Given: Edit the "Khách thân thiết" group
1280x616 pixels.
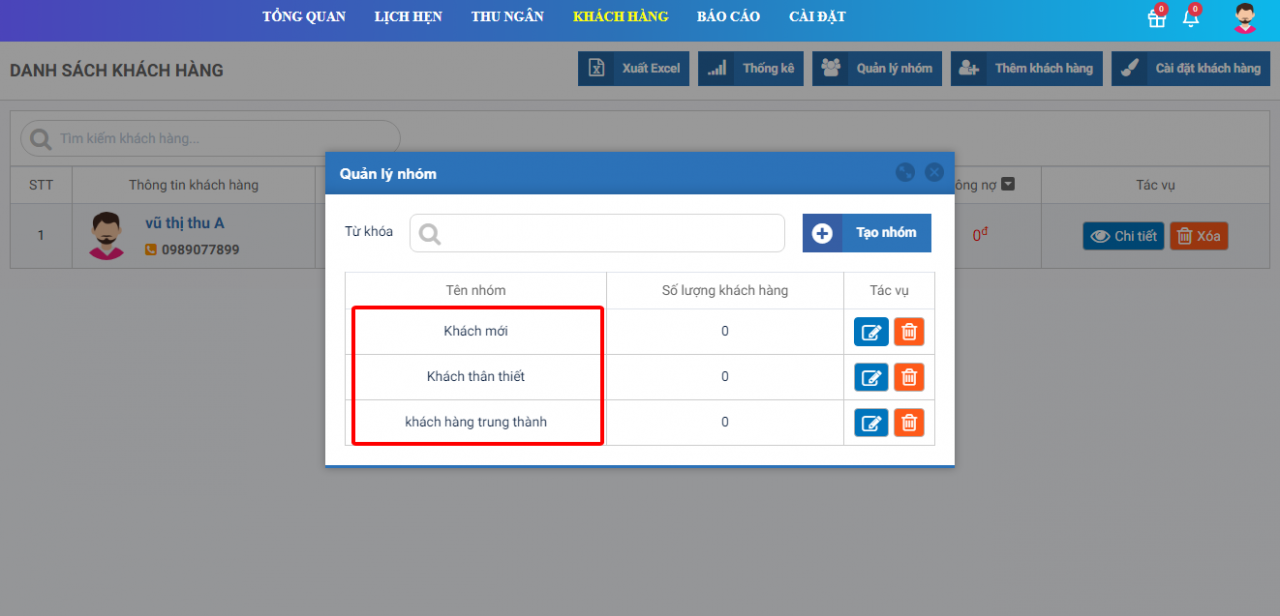Looking at the screenshot, I should coord(871,377).
